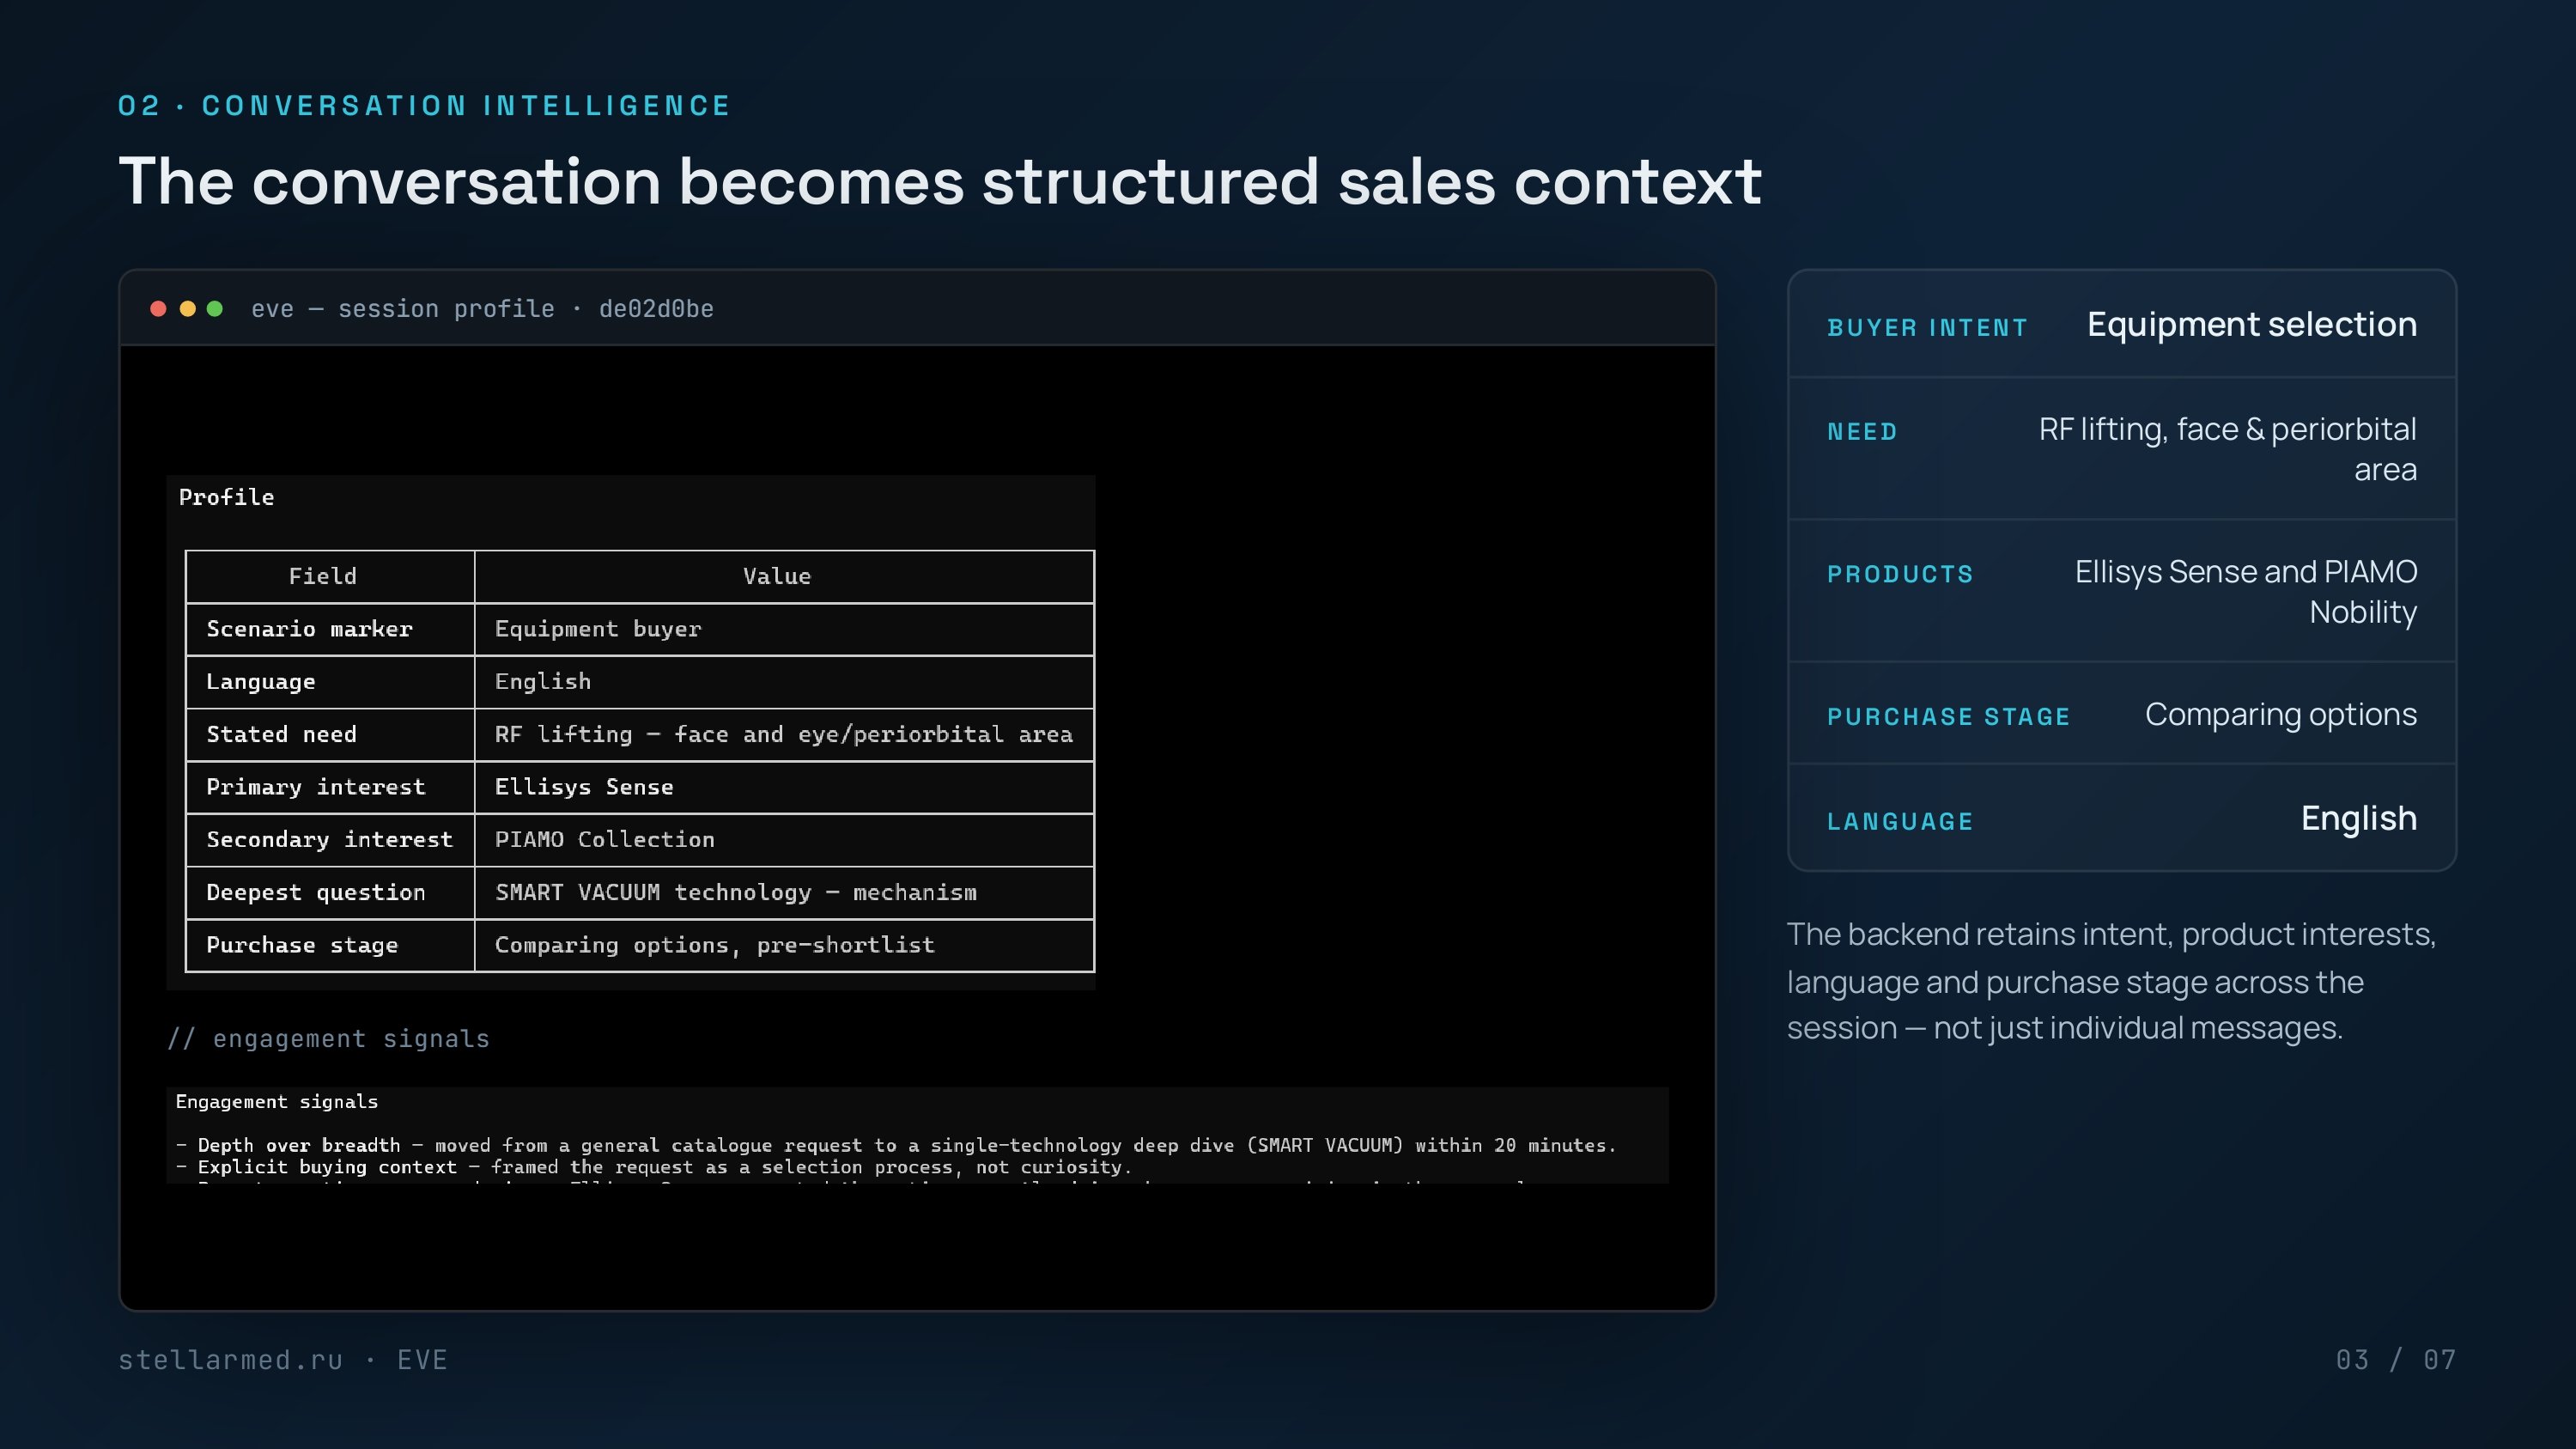Click the 'Field' column header
2576x1449 pixels.
330,577
